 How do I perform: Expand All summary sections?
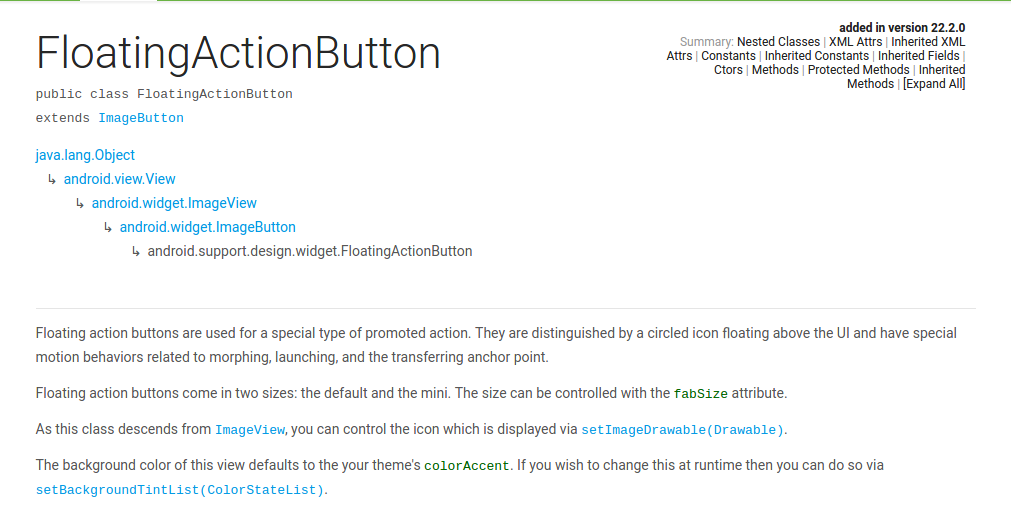point(934,84)
